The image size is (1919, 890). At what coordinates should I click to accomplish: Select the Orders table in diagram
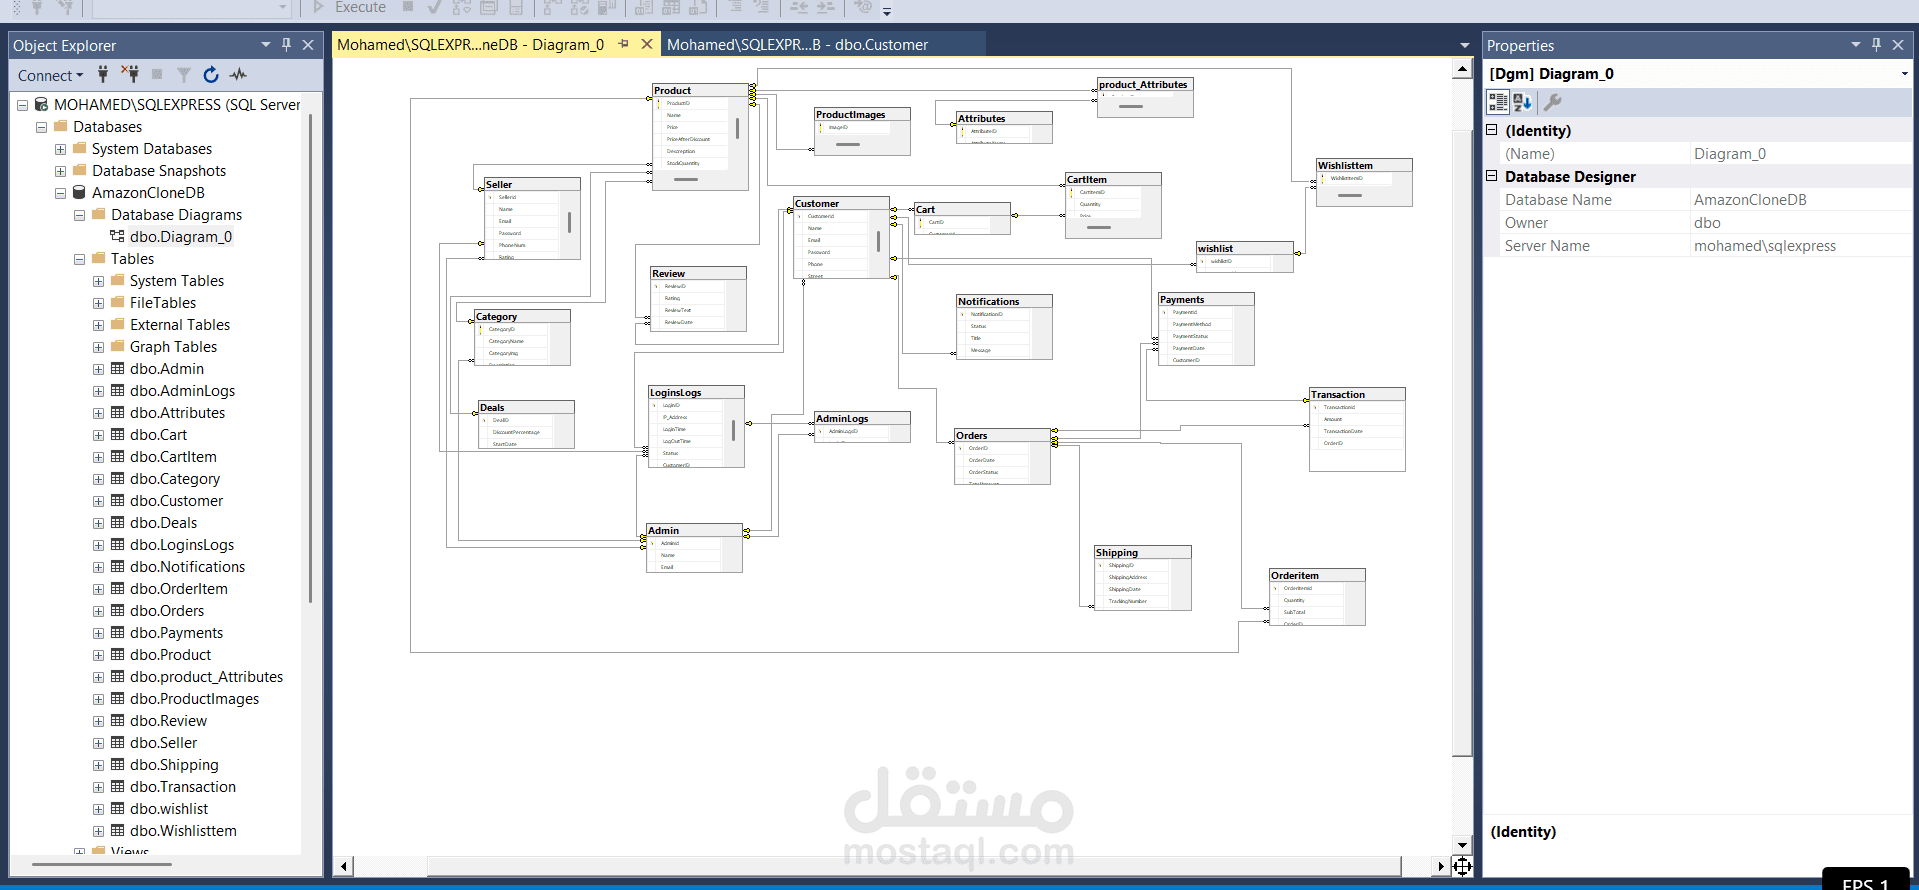(x=1002, y=457)
